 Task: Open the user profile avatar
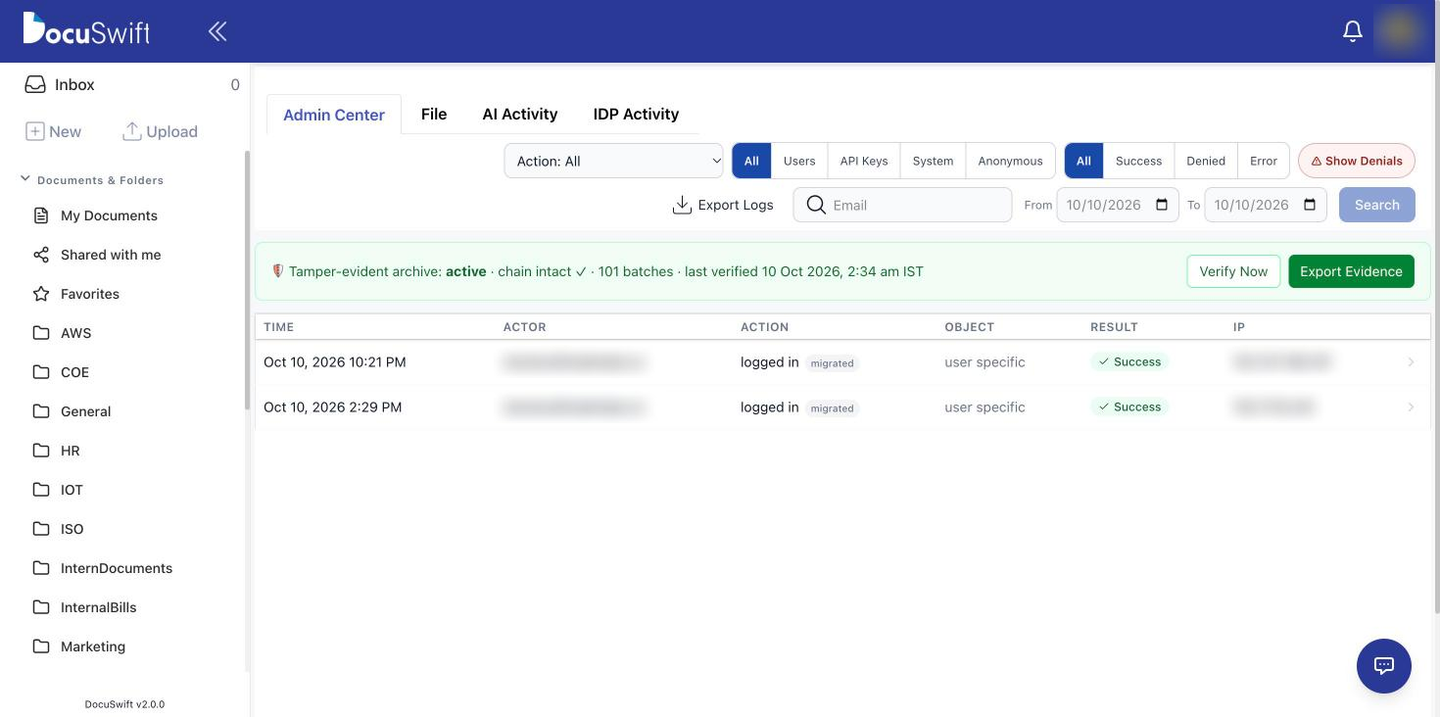pos(1399,30)
